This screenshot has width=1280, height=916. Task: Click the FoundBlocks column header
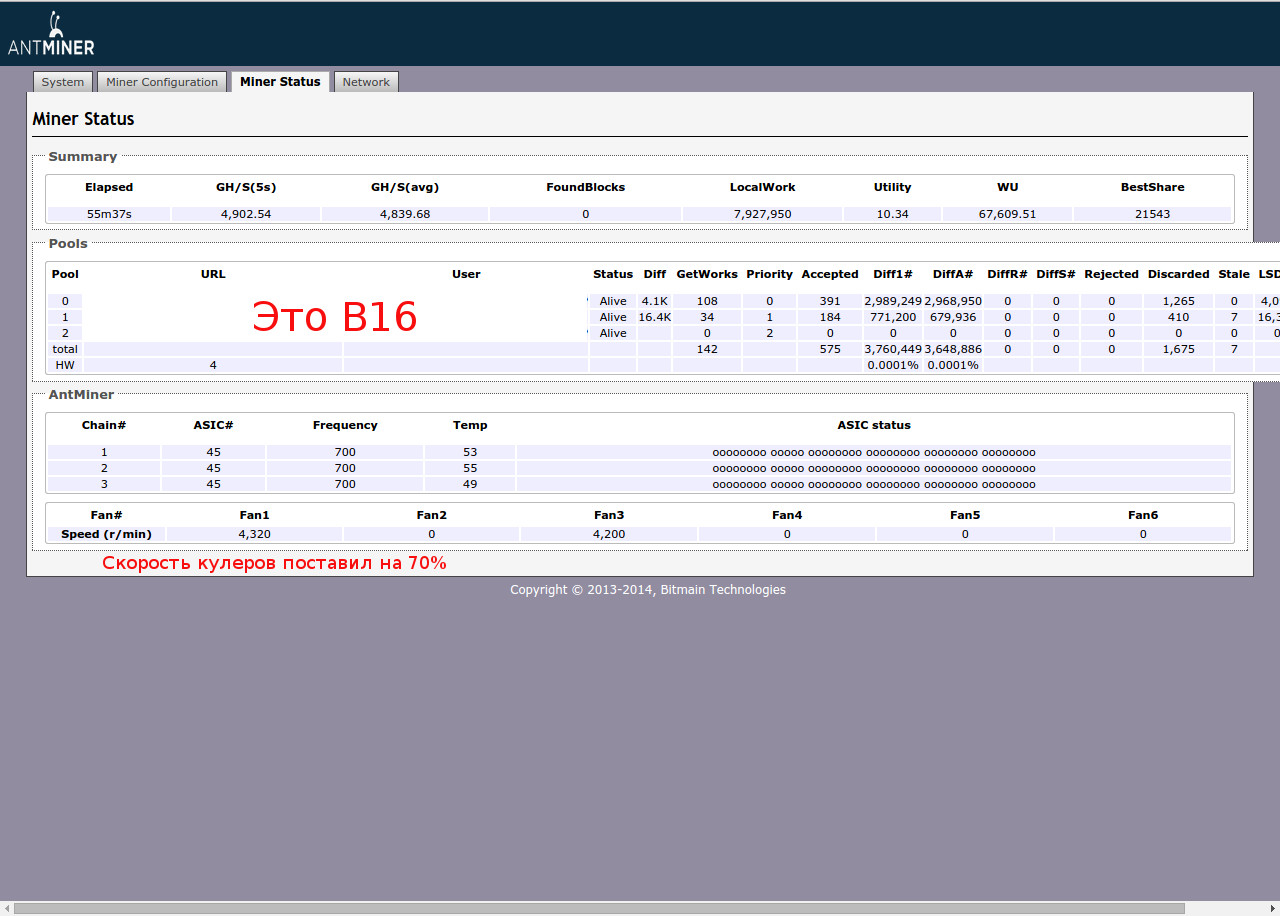coord(585,187)
